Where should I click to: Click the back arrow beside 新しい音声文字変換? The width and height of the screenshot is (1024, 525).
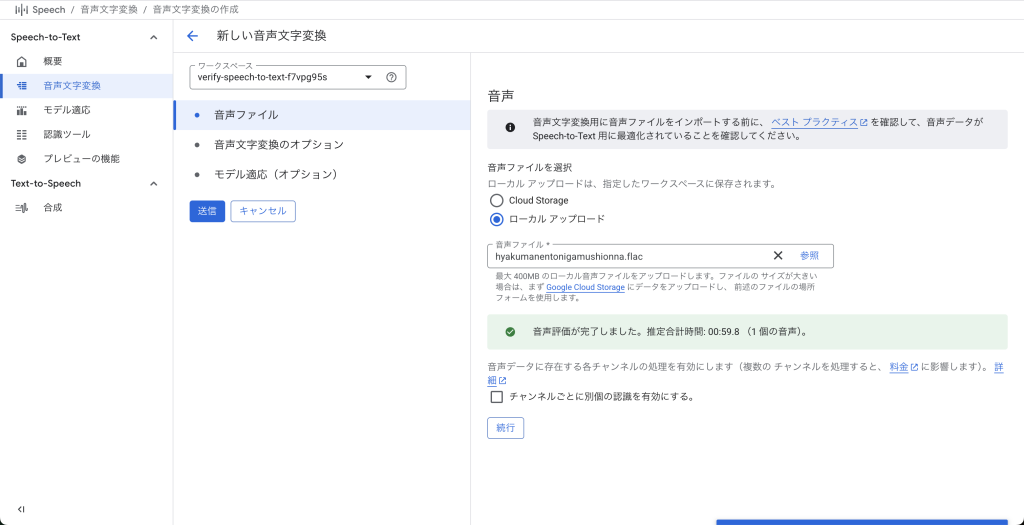(x=193, y=36)
